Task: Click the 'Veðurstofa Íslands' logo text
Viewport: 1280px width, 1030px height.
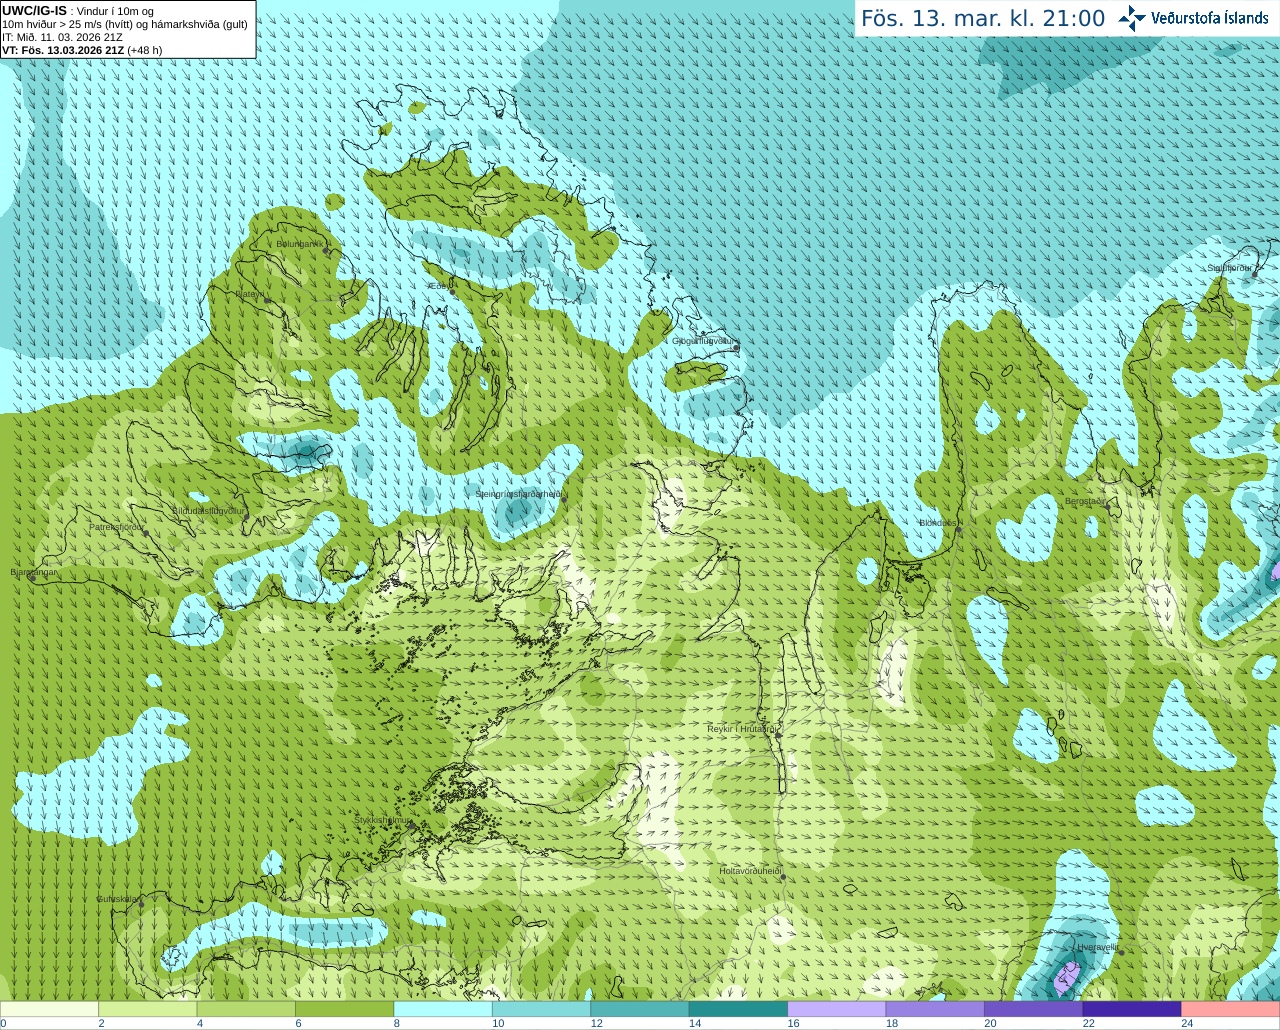Action: tap(1210, 18)
